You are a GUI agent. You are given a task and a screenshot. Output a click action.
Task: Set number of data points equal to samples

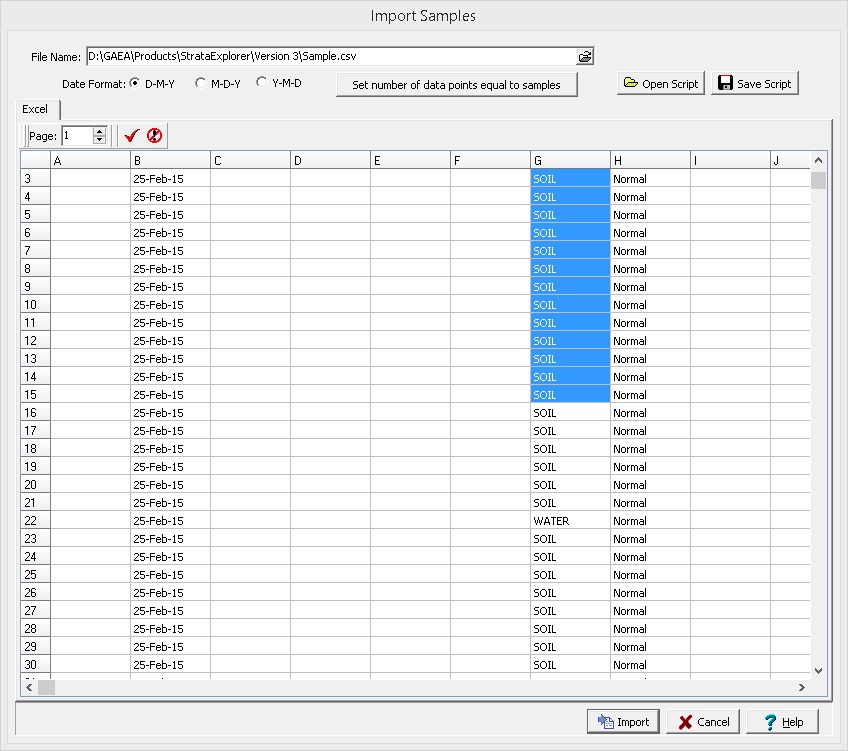(456, 84)
